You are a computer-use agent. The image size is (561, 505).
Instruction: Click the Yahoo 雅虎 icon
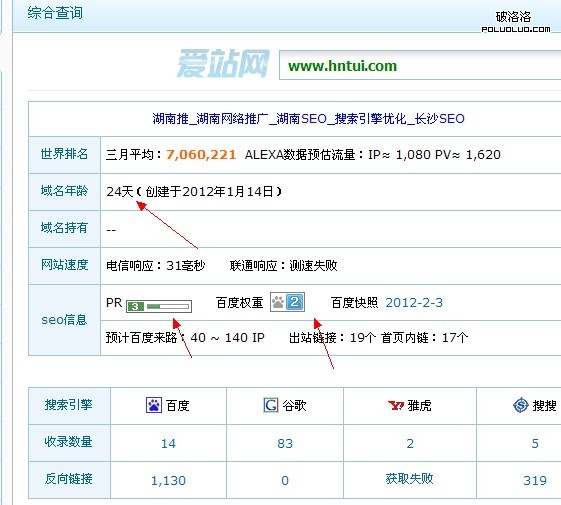click(x=396, y=406)
